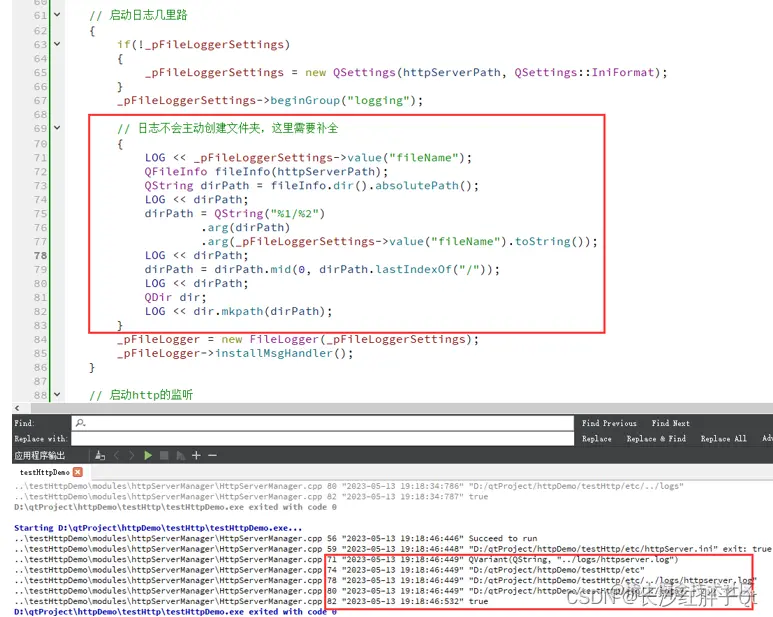Click the horizontal scrollbar under the code editor
This screenshot has height=617, width=773.
click(x=400, y=408)
